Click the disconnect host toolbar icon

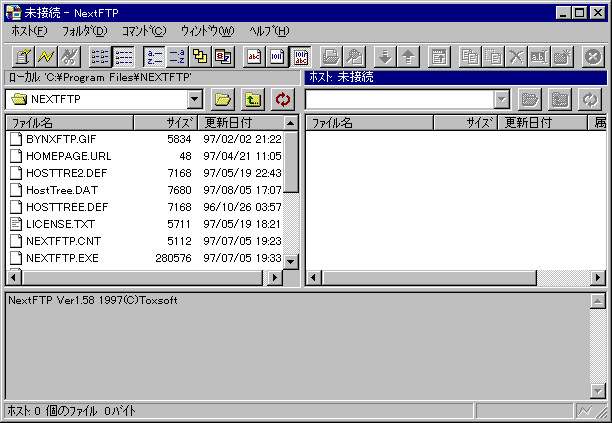(69, 57)
